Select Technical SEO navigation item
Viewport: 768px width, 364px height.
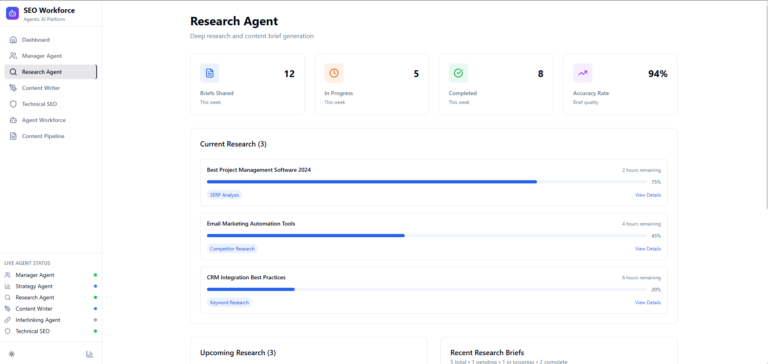[50, 104]
